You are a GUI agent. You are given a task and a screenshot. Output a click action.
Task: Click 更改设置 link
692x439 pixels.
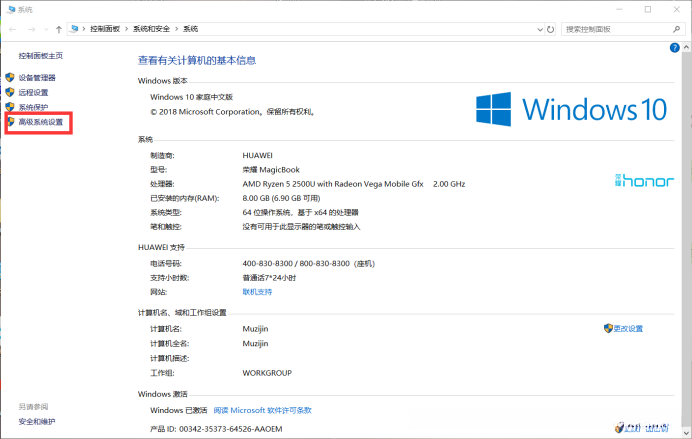pyautogui.click(x=628, y=328)
